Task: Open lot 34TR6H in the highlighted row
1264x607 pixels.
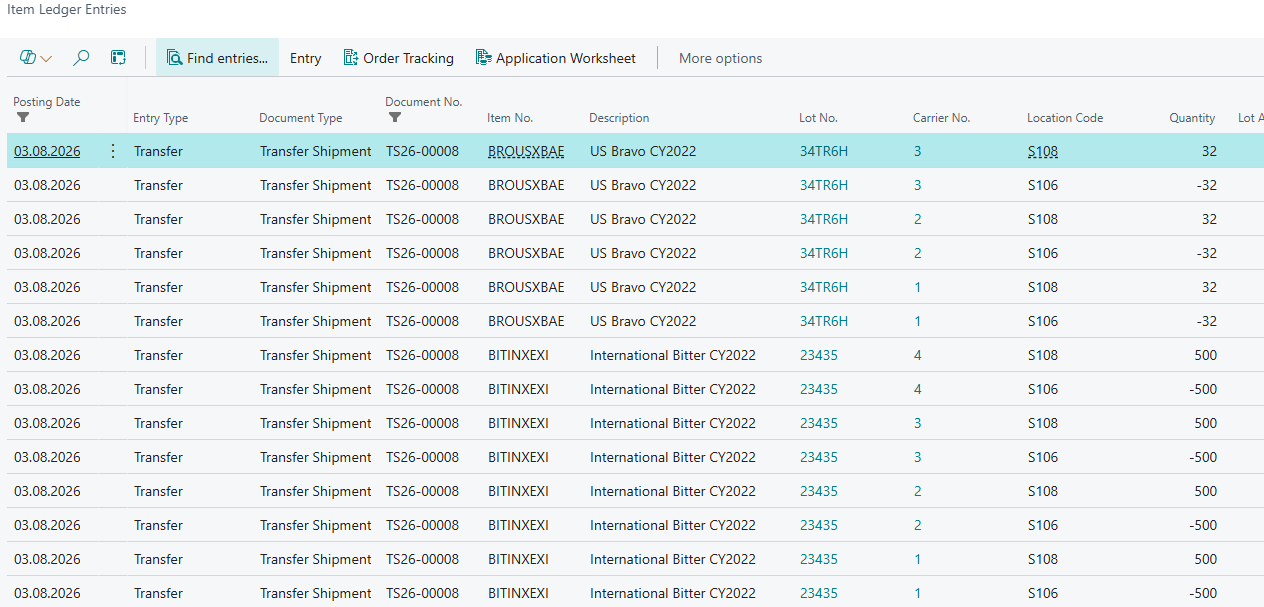Action: point(824,152)
